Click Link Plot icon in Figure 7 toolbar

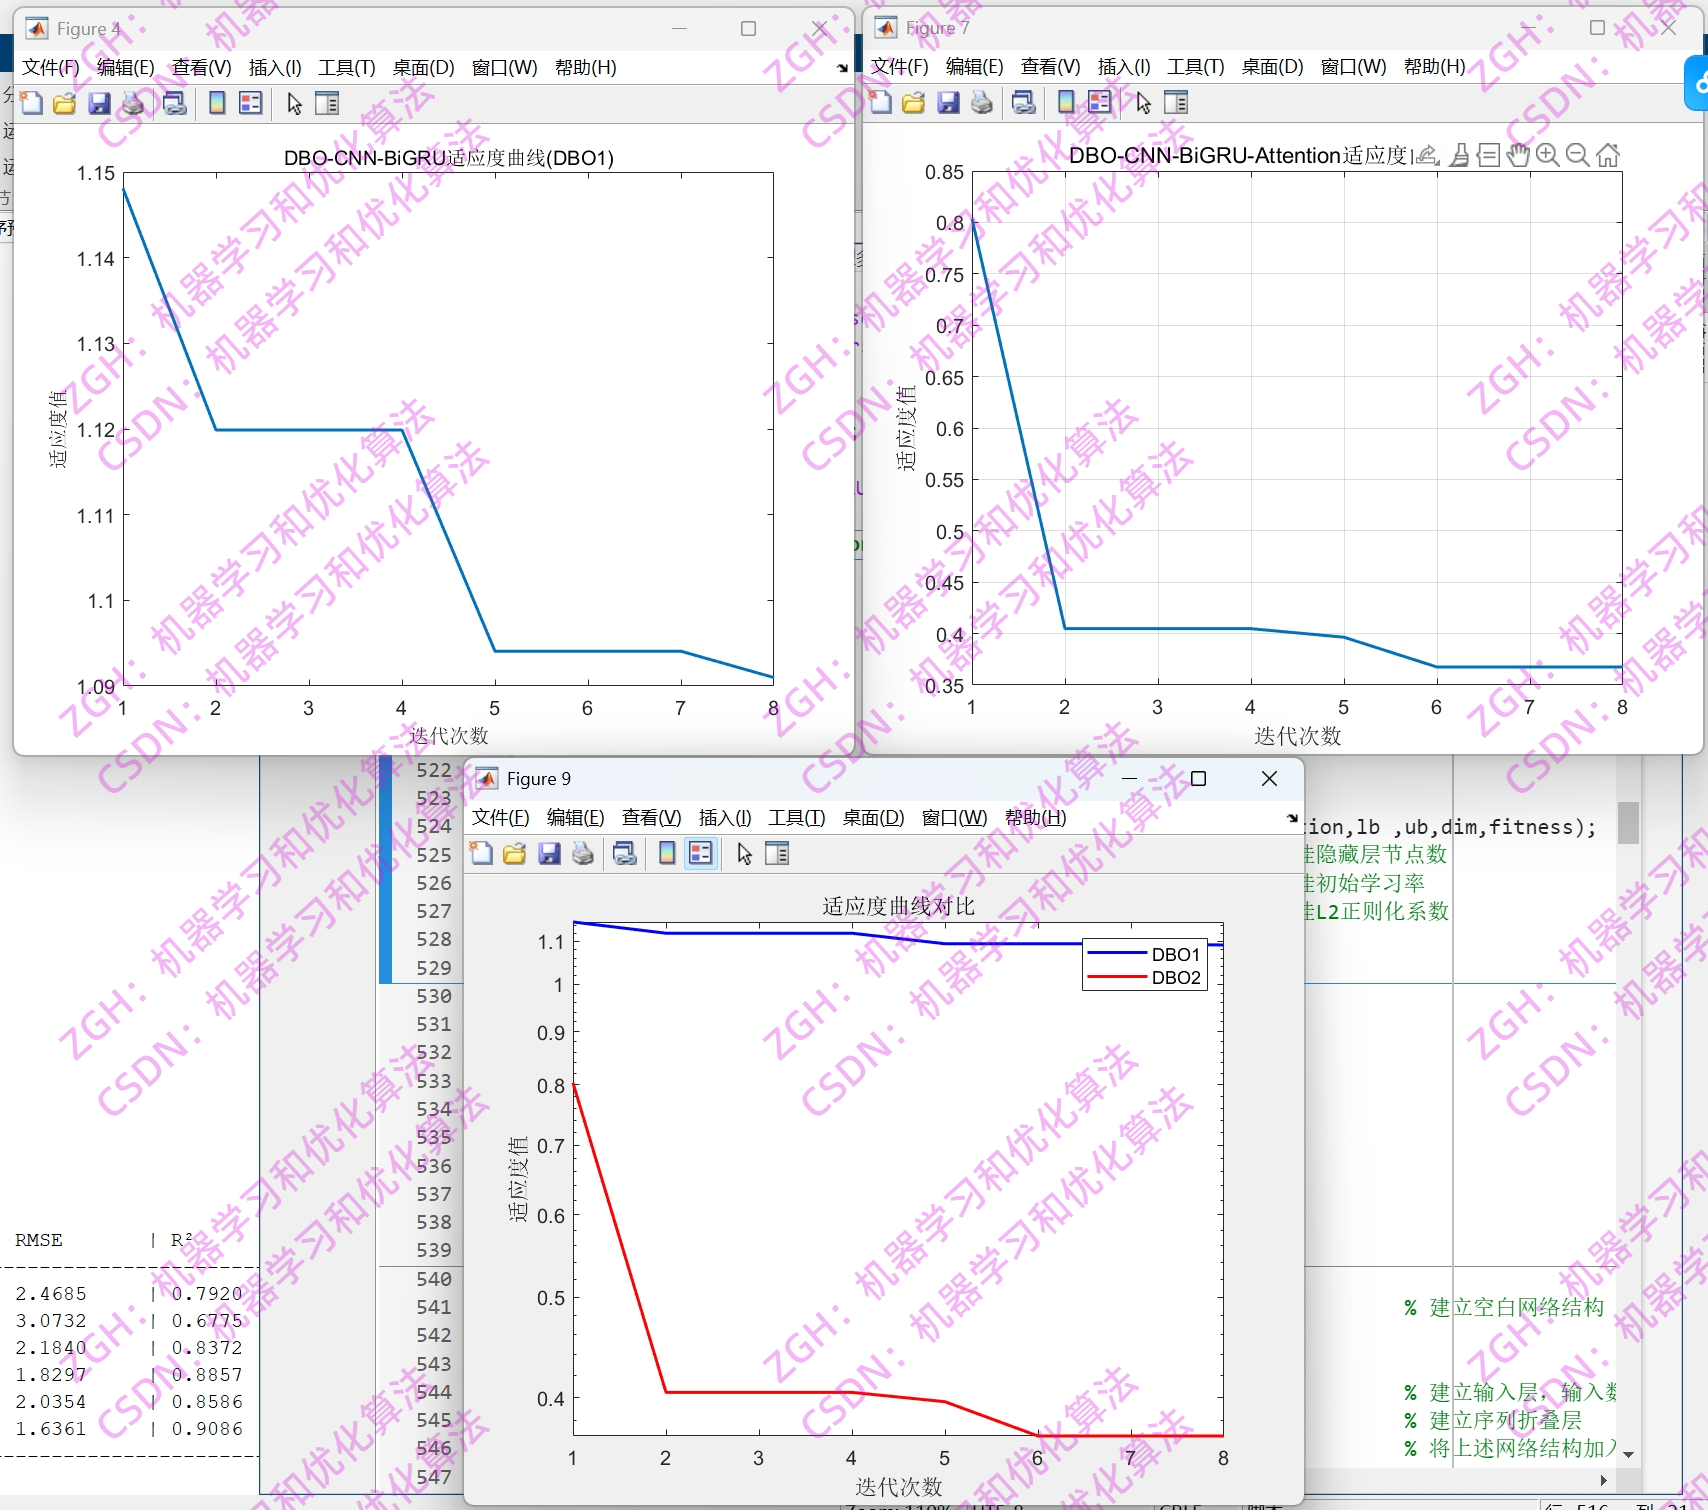(x=1024, y=102)
